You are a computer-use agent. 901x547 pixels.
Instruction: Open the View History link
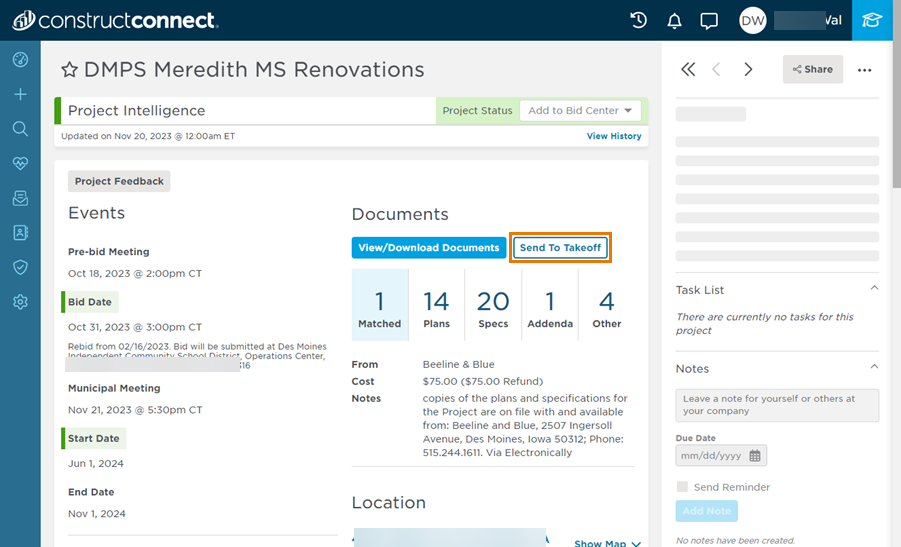pos(614,136)
